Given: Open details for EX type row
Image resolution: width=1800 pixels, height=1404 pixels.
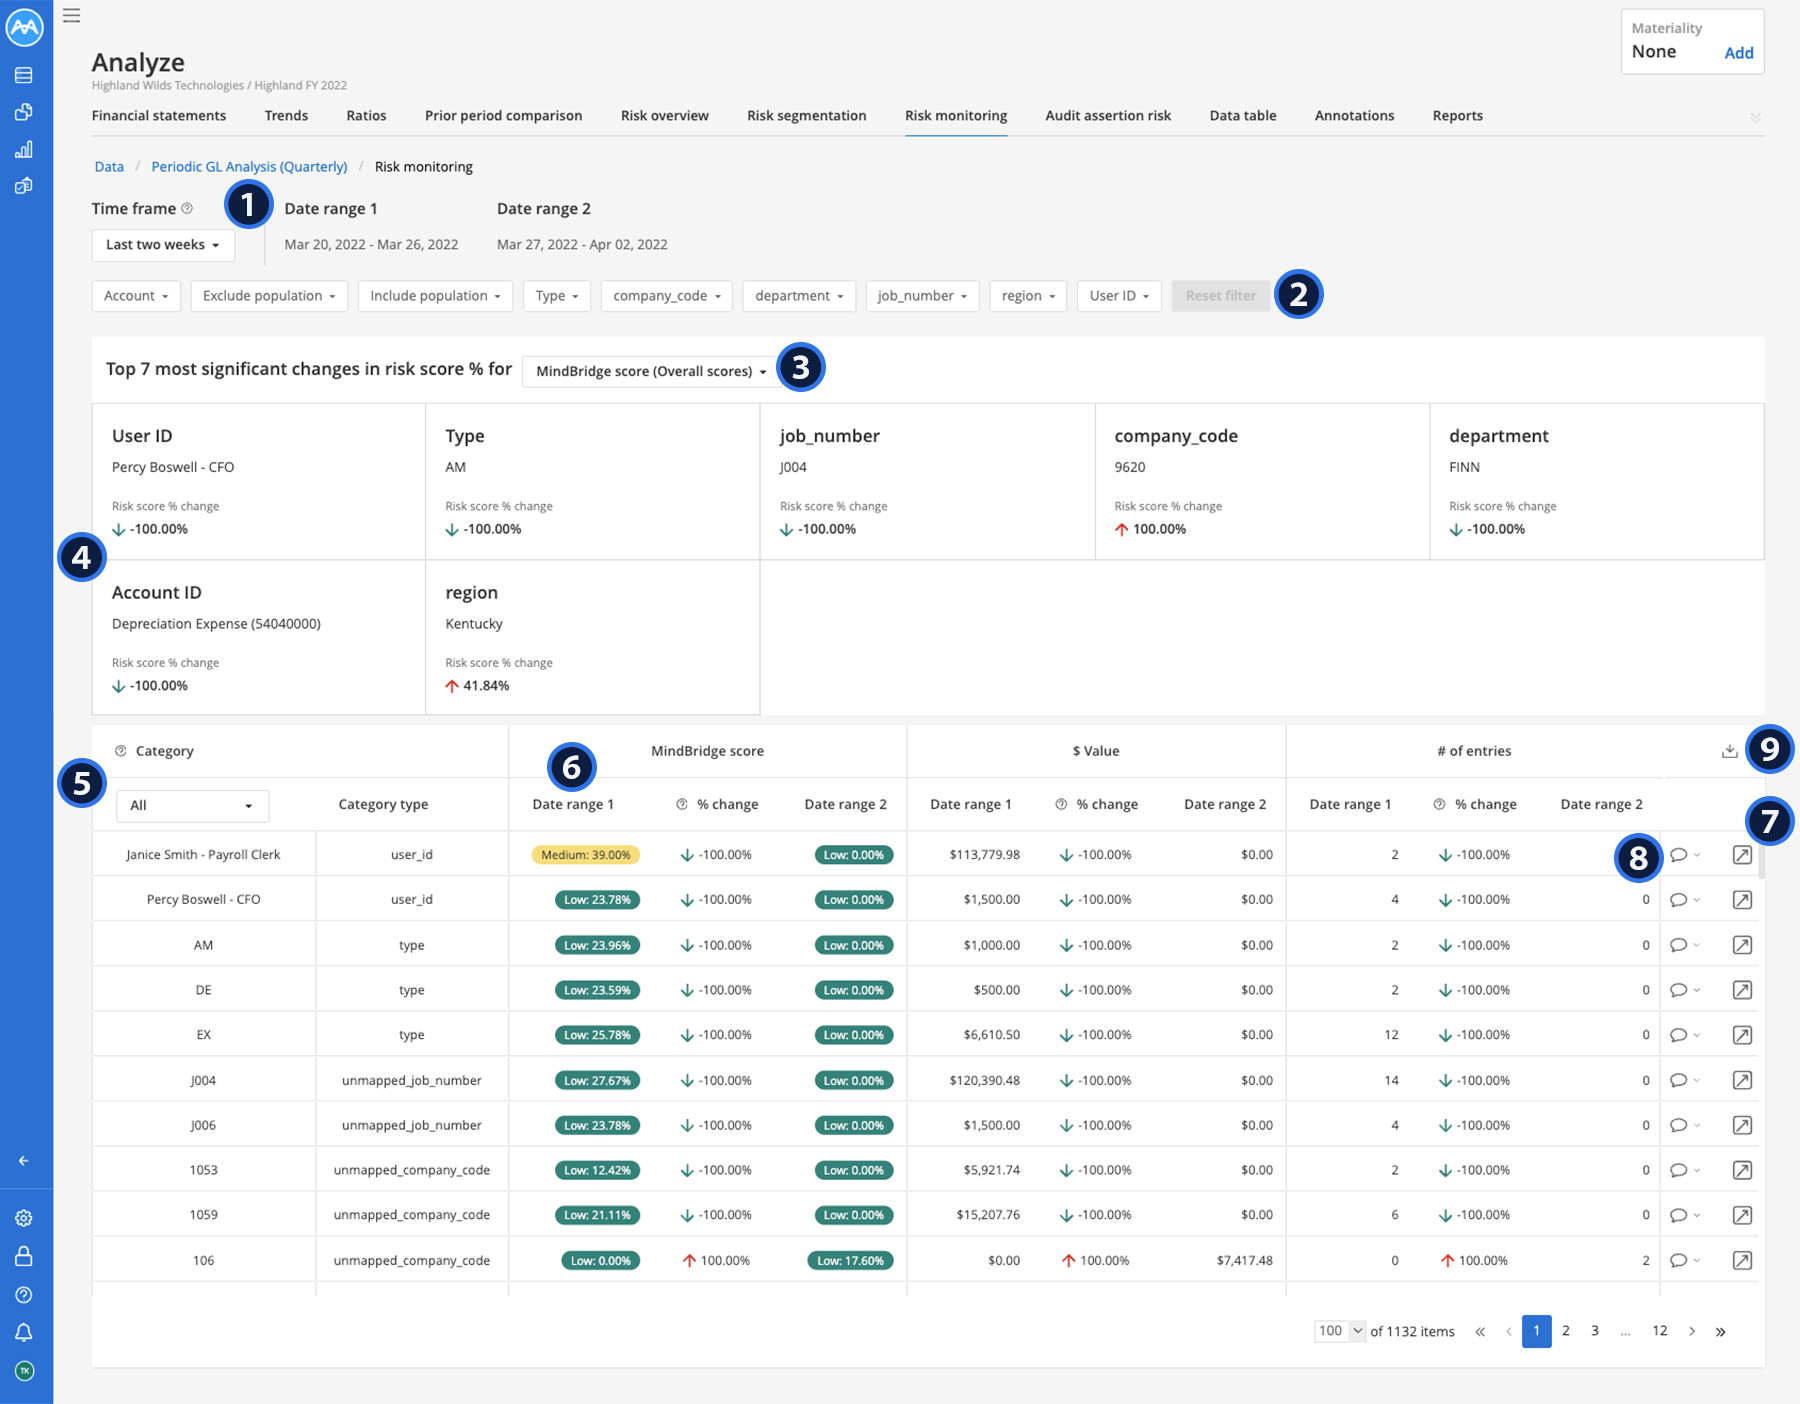Looking at the screenshot, I should [x=1742, y=1035].
